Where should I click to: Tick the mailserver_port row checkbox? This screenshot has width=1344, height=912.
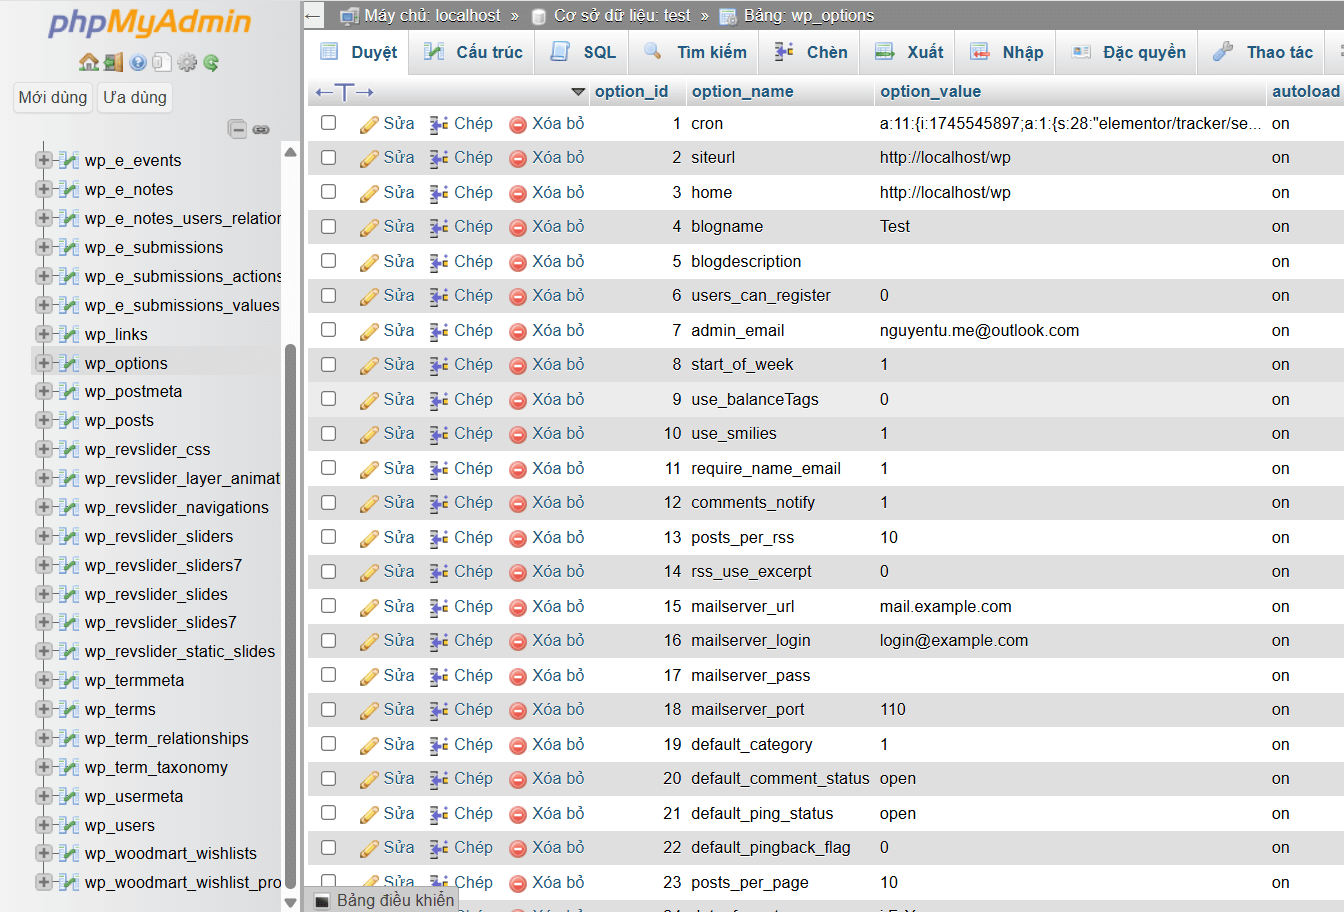tap(328, 709)
